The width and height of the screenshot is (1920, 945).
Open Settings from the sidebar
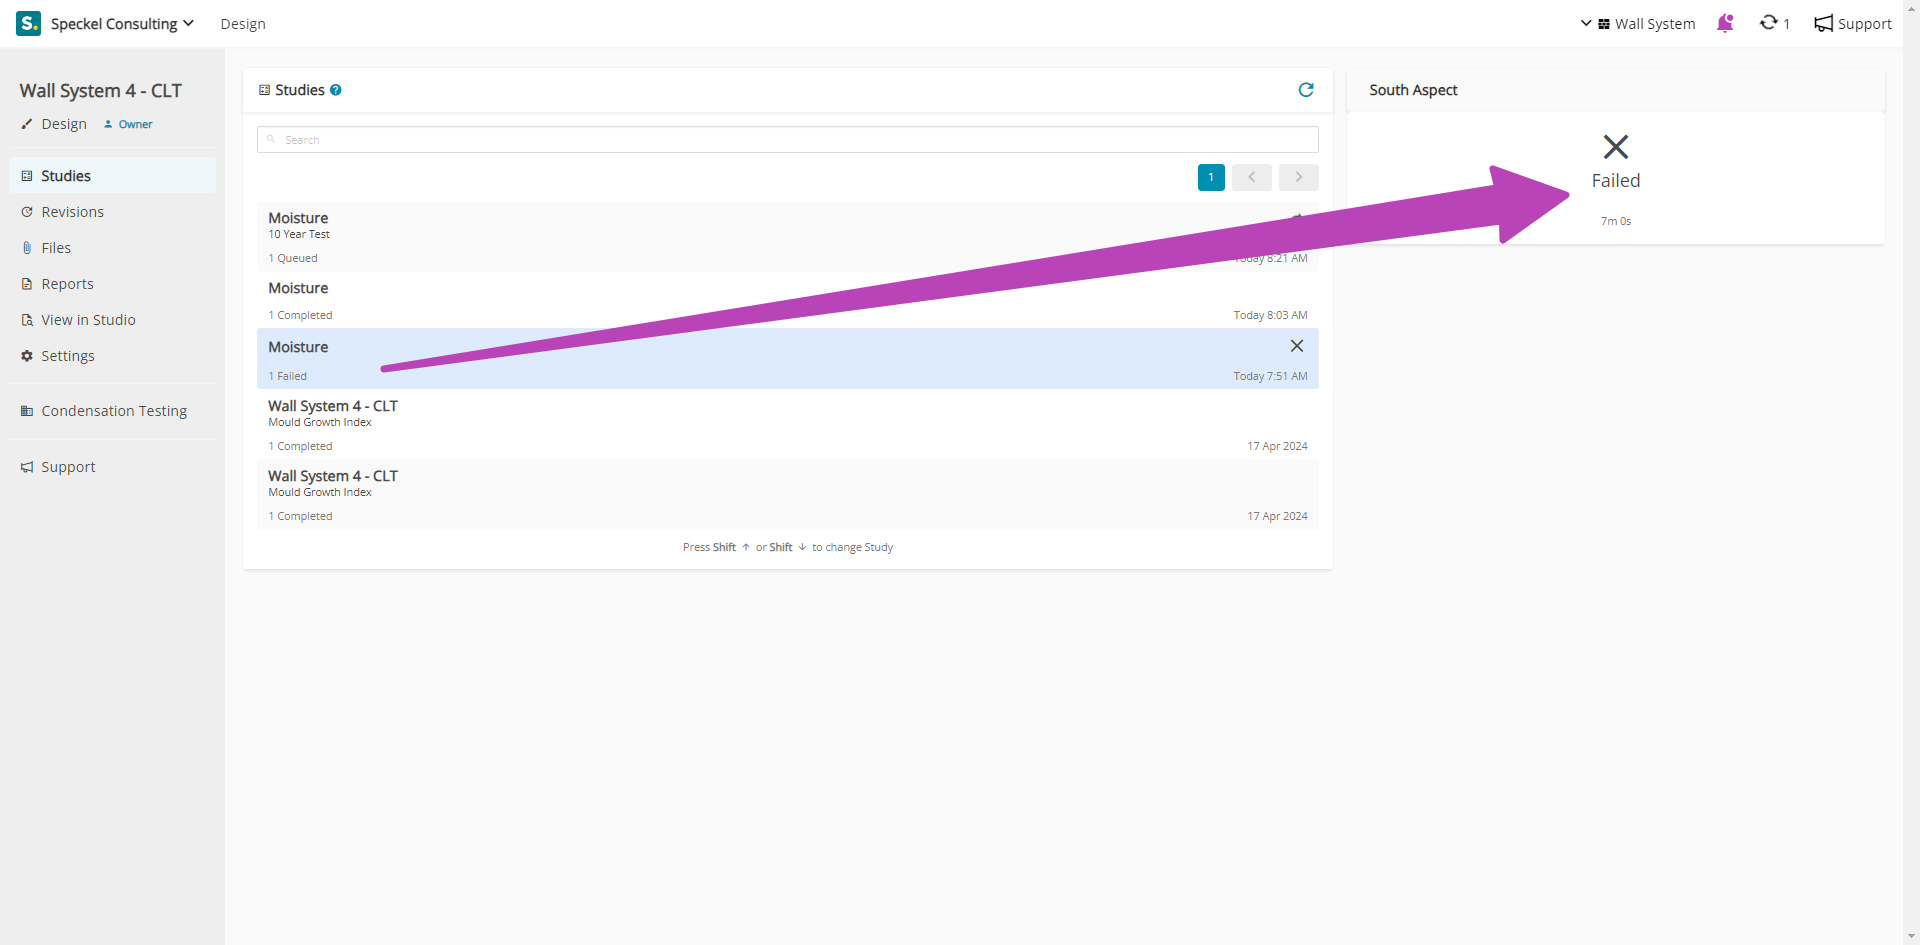(x=67, y=356)
